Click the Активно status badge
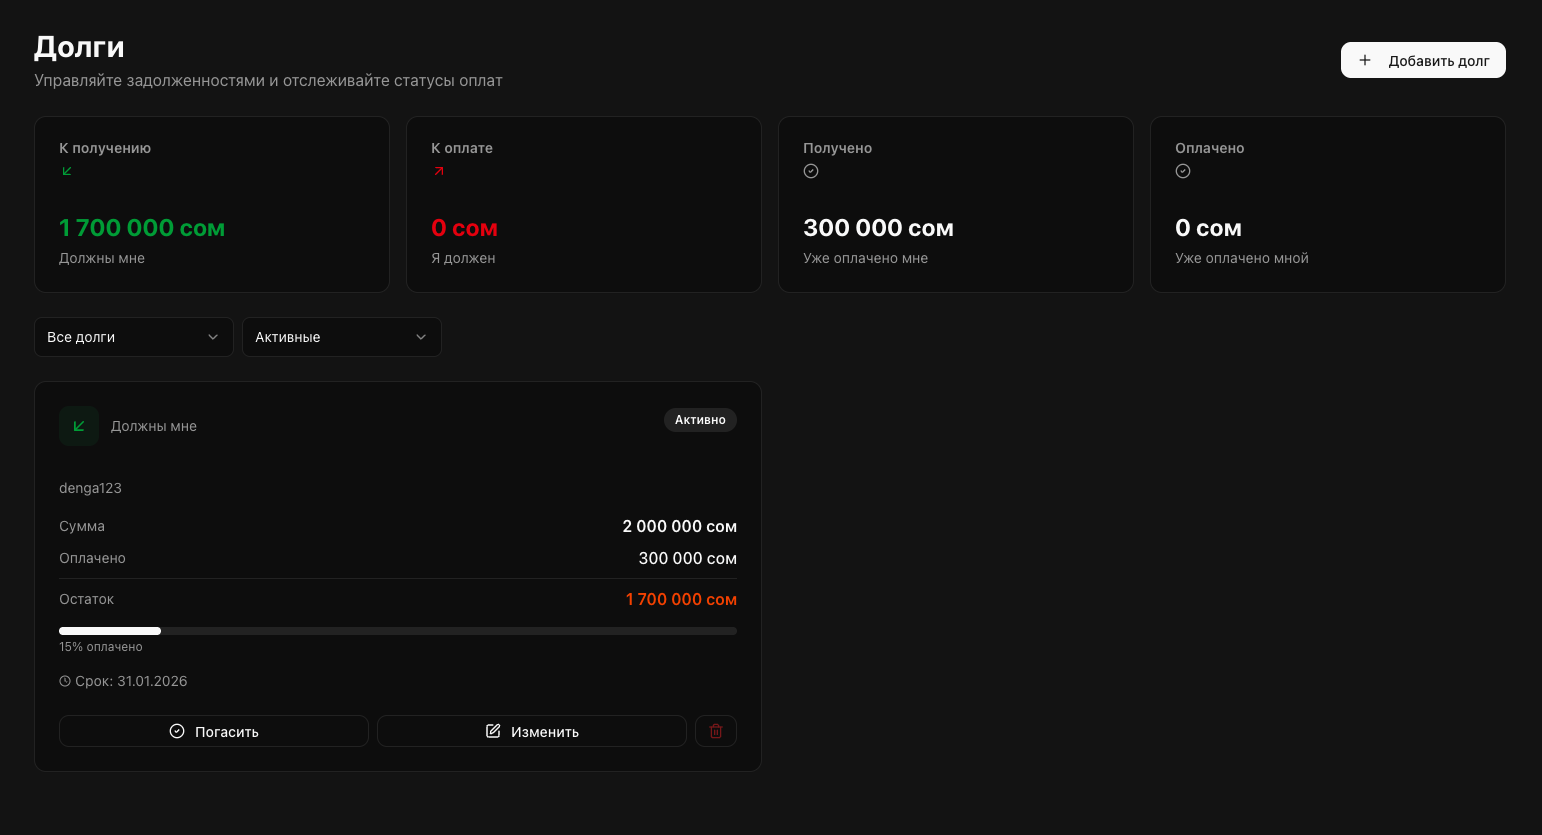1542x835 pixels. click(x=700, y=420)
